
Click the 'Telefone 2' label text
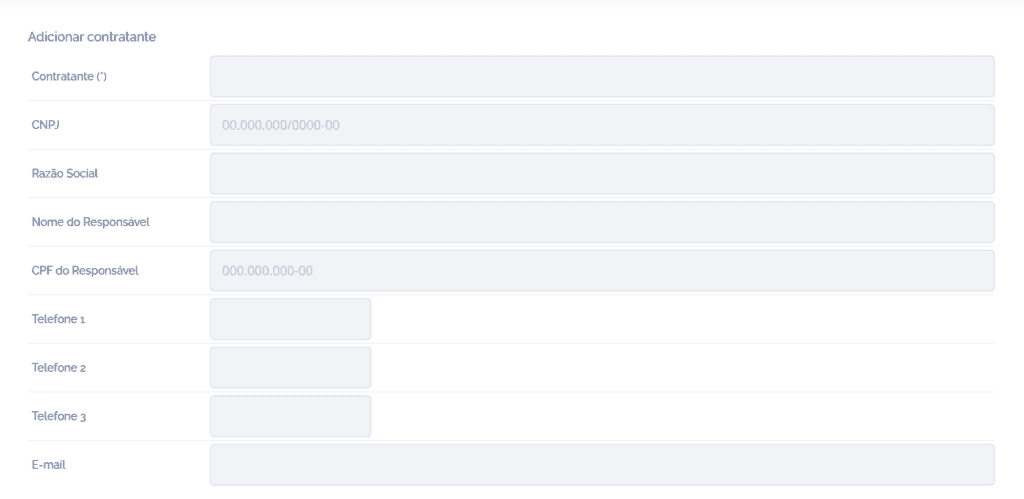[59, 368]
